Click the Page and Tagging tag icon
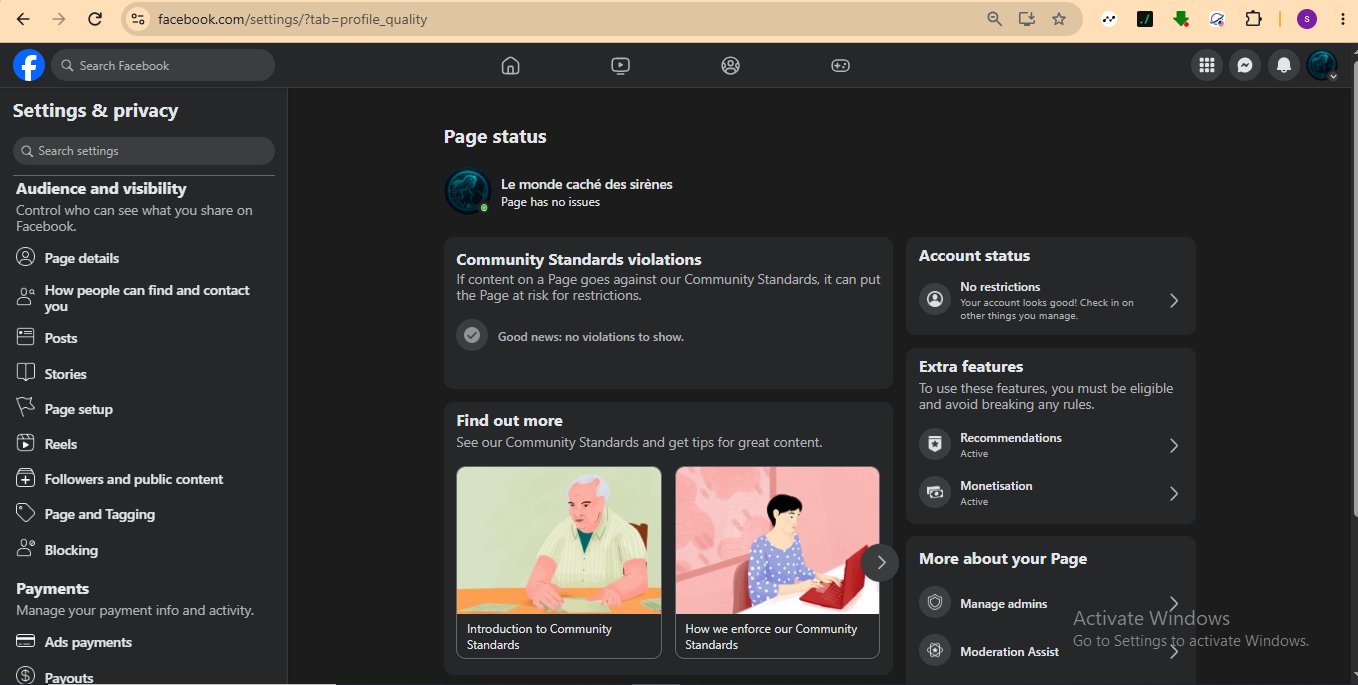The image size is (1358, 685). tap(26, 513)
